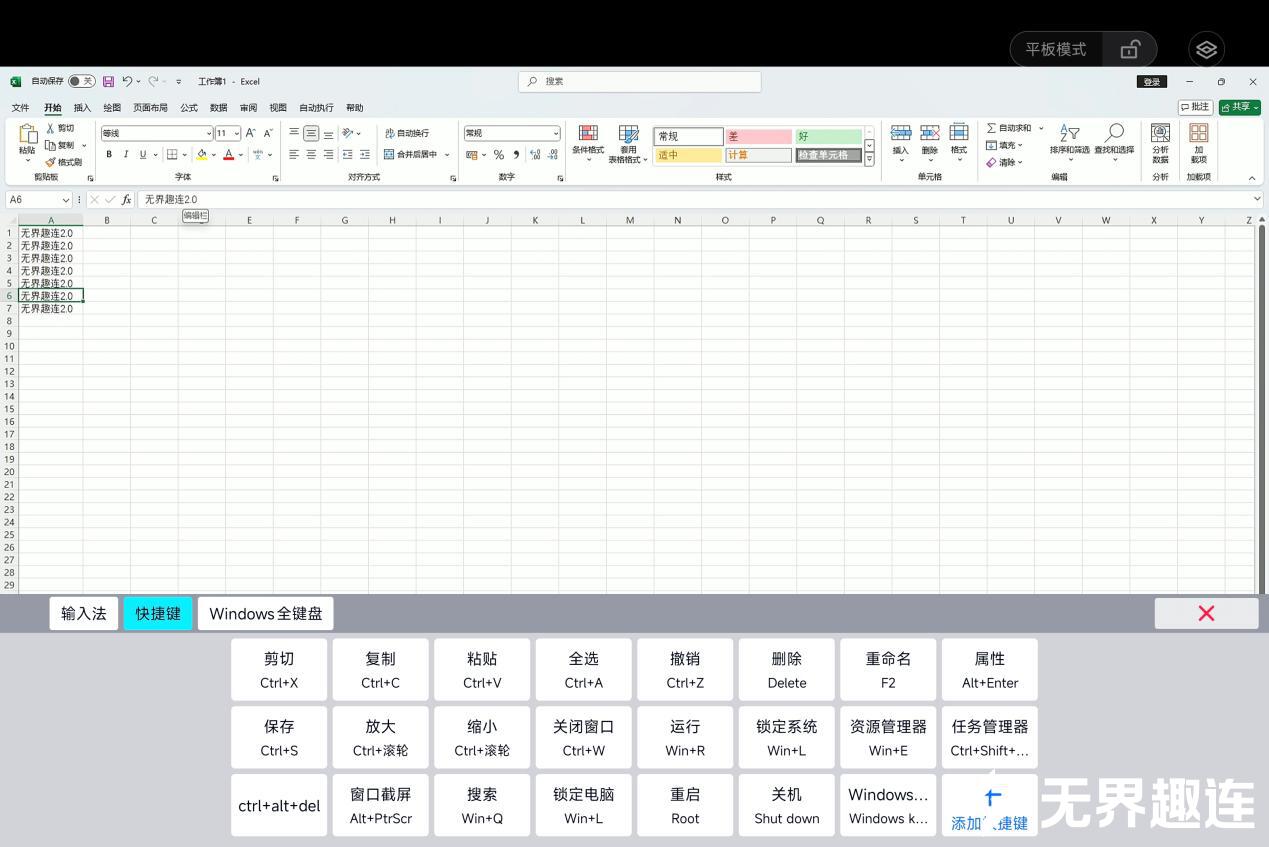This screenshot has height=847, width=1269.
Task: Expand the Name Box dropdown arrow
Action: point(66,200)
